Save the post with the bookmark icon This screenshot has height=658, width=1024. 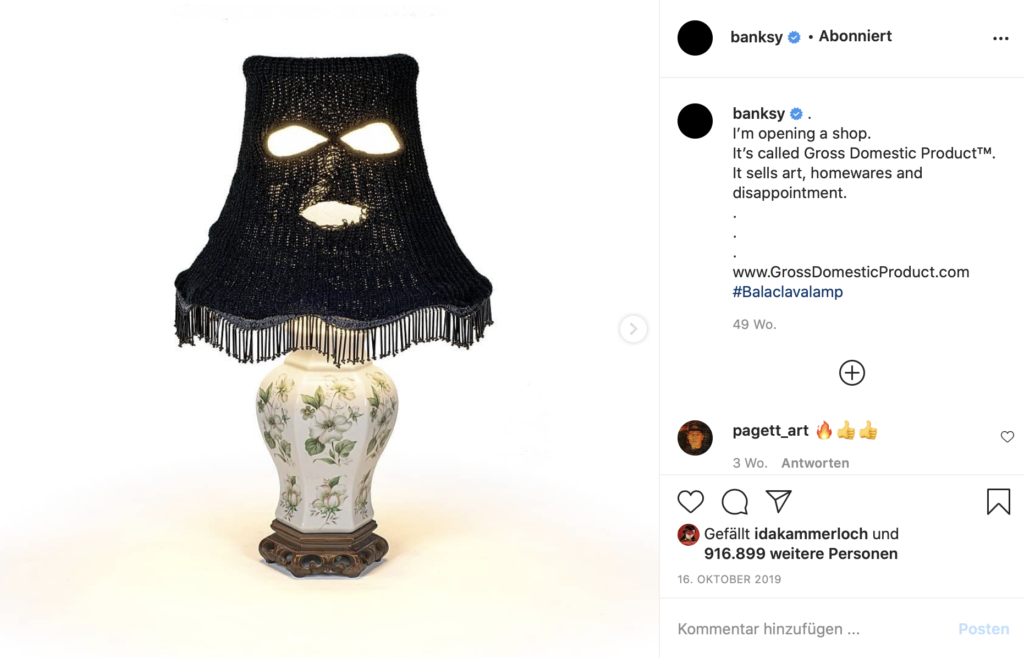tap(999, 501)
